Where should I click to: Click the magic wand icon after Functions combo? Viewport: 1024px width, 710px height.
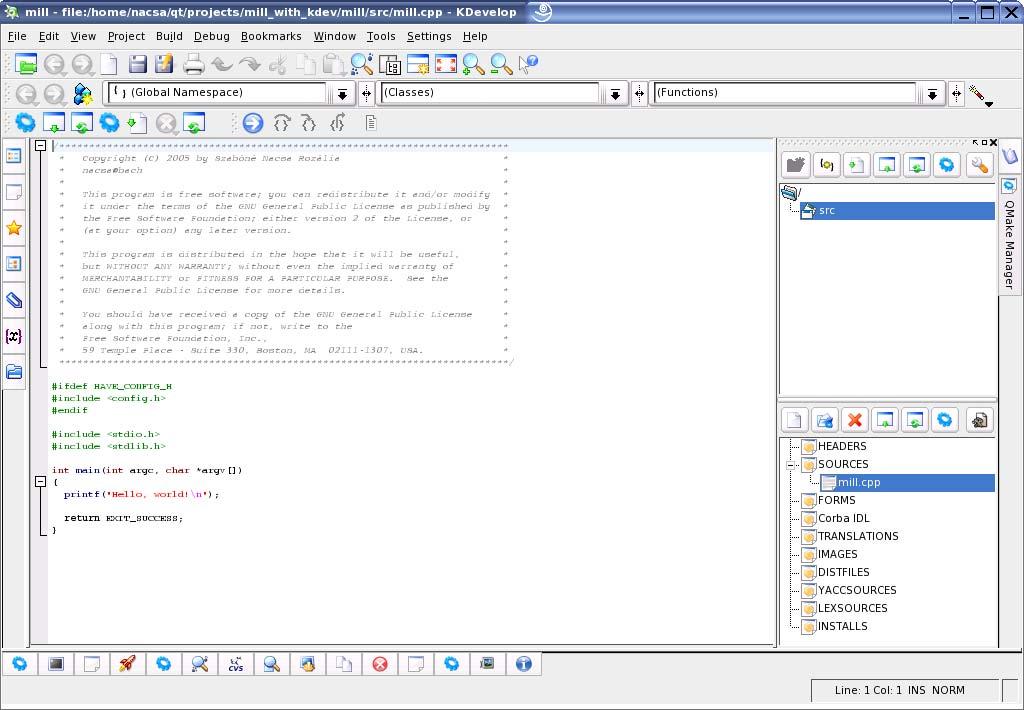point(980,95)
